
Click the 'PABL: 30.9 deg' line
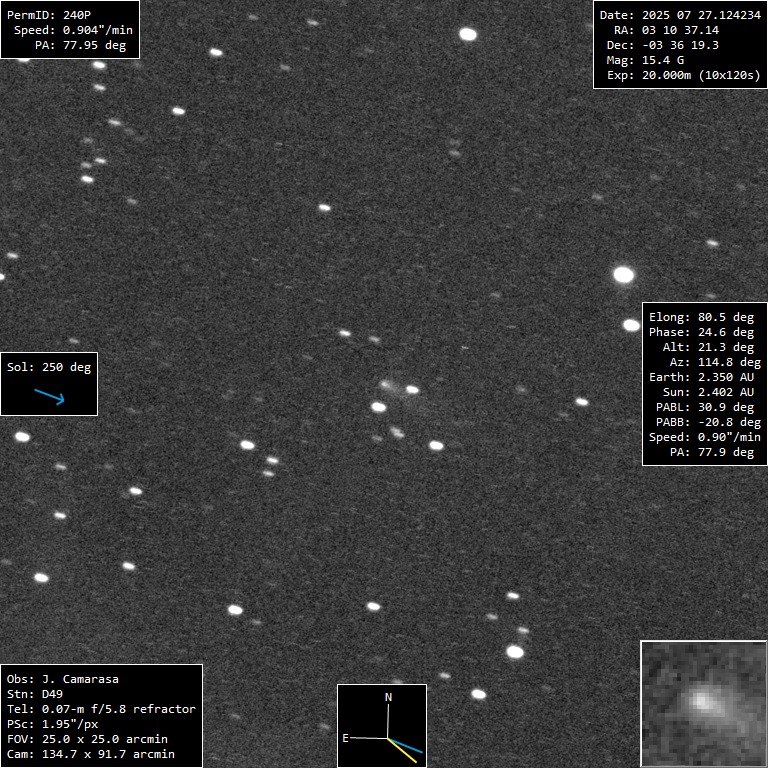pos(704,408)
